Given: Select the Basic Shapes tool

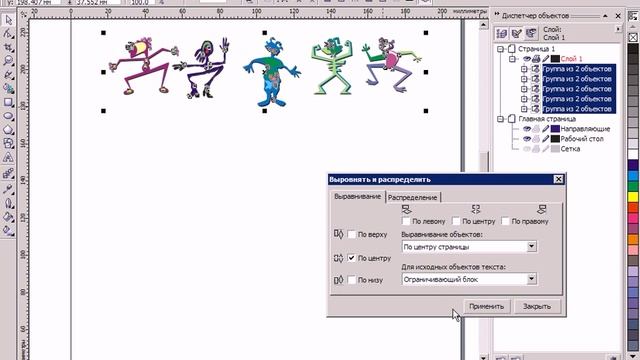Looking at the screenshot, I should [x=8, y=143].
